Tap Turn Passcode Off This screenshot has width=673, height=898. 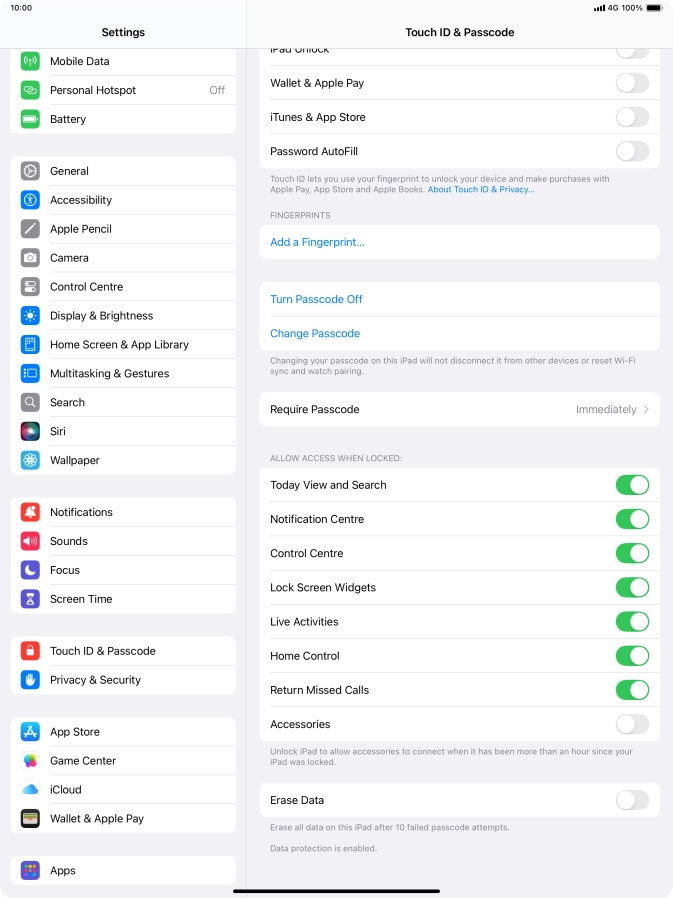point(316,300)
